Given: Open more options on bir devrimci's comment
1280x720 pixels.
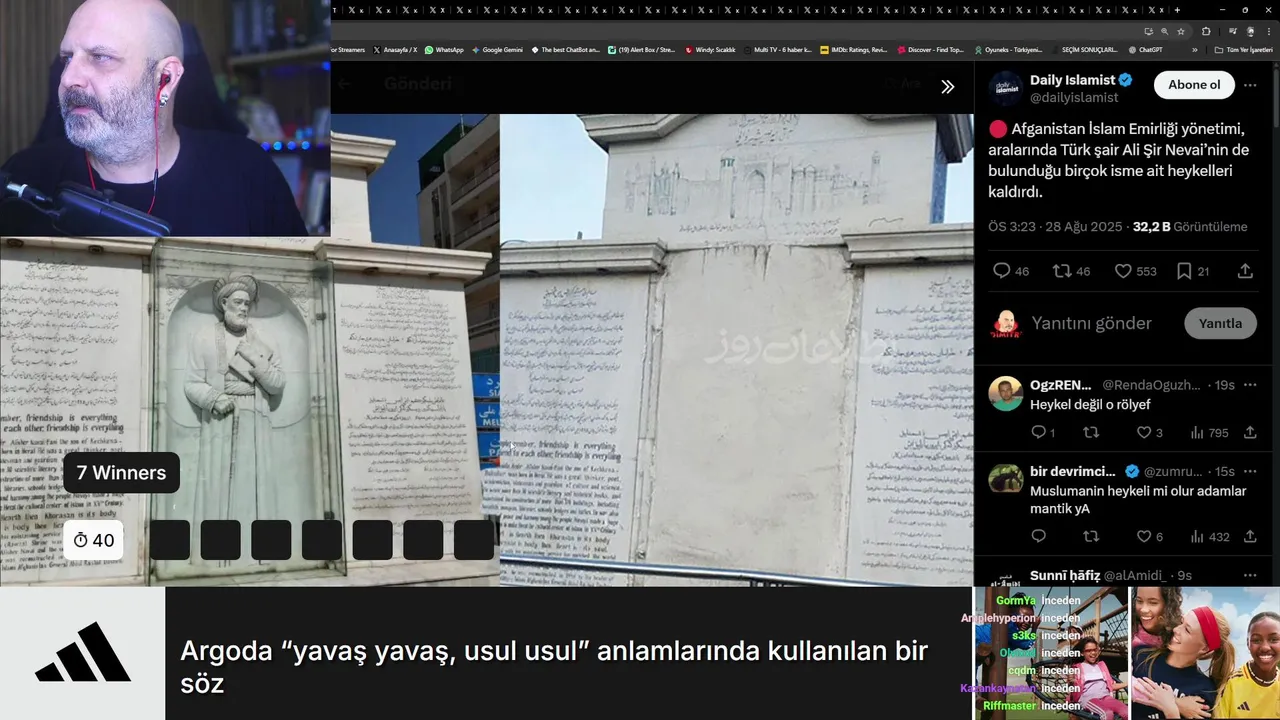Looking at the screenshot, I should click(1250, 471).
